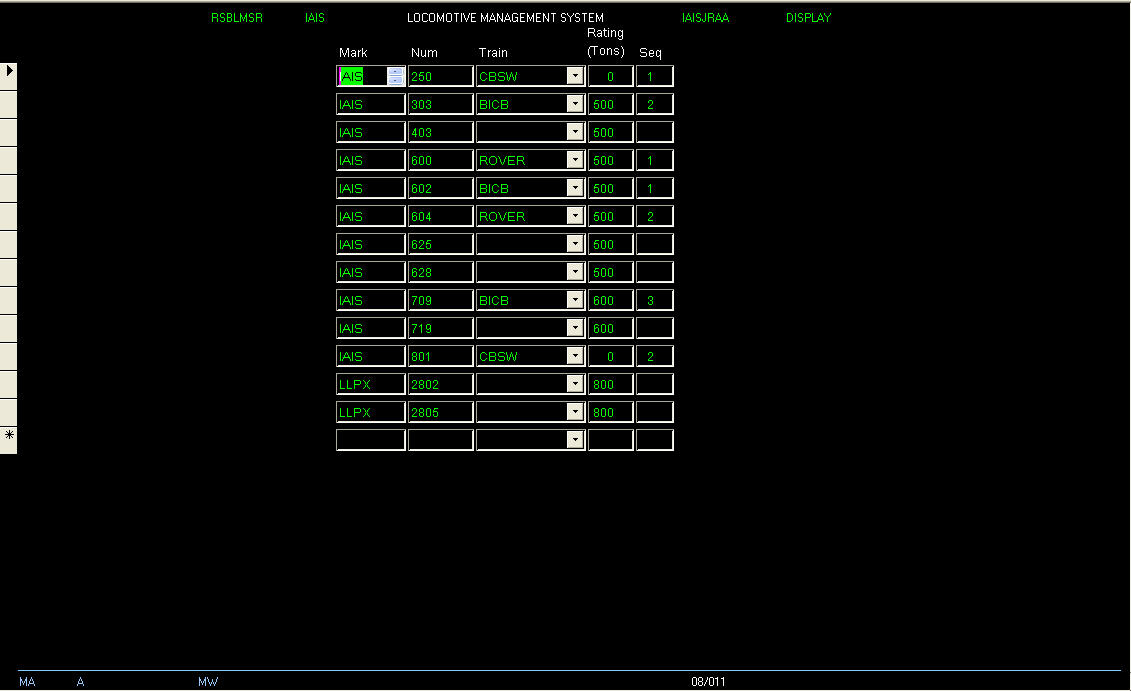The image size is (1131, 691).
Task: Click RSBLMSR label in header
Action: (x=237, y=18)
